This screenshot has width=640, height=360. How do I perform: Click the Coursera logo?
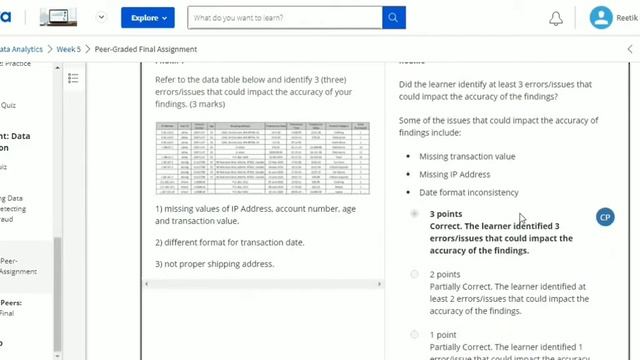click(6, 18)
